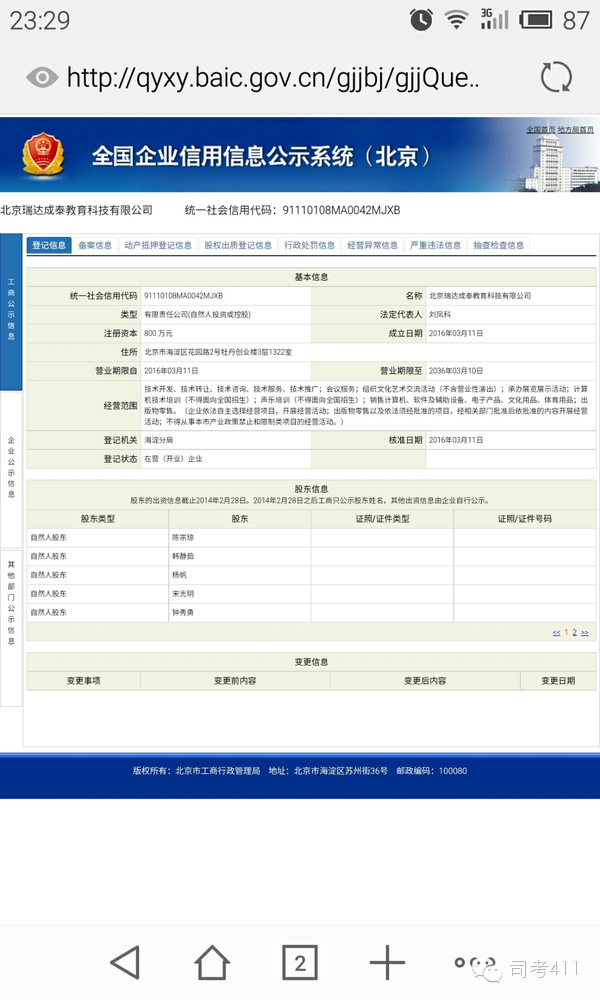The image size is (600, 1000).
Task: Click business term end date 2036年03月10日
Action: pos(456,371)
